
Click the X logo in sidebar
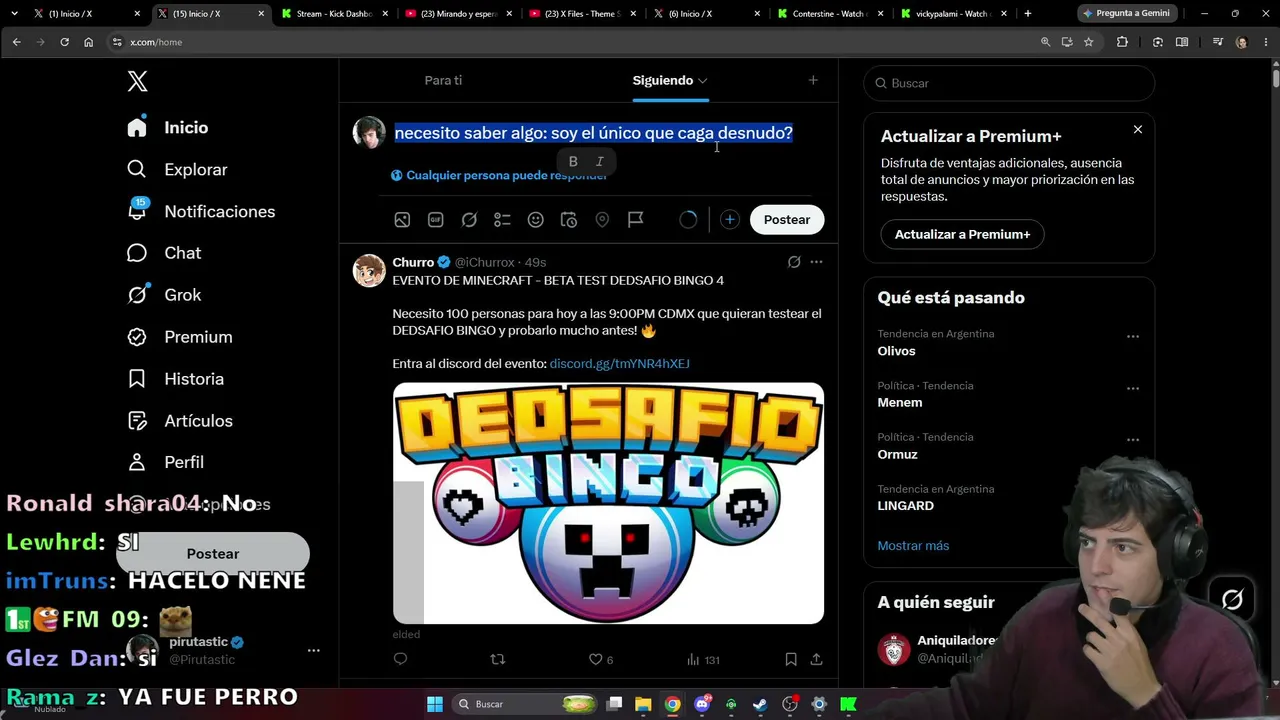[x=138, y=82]
